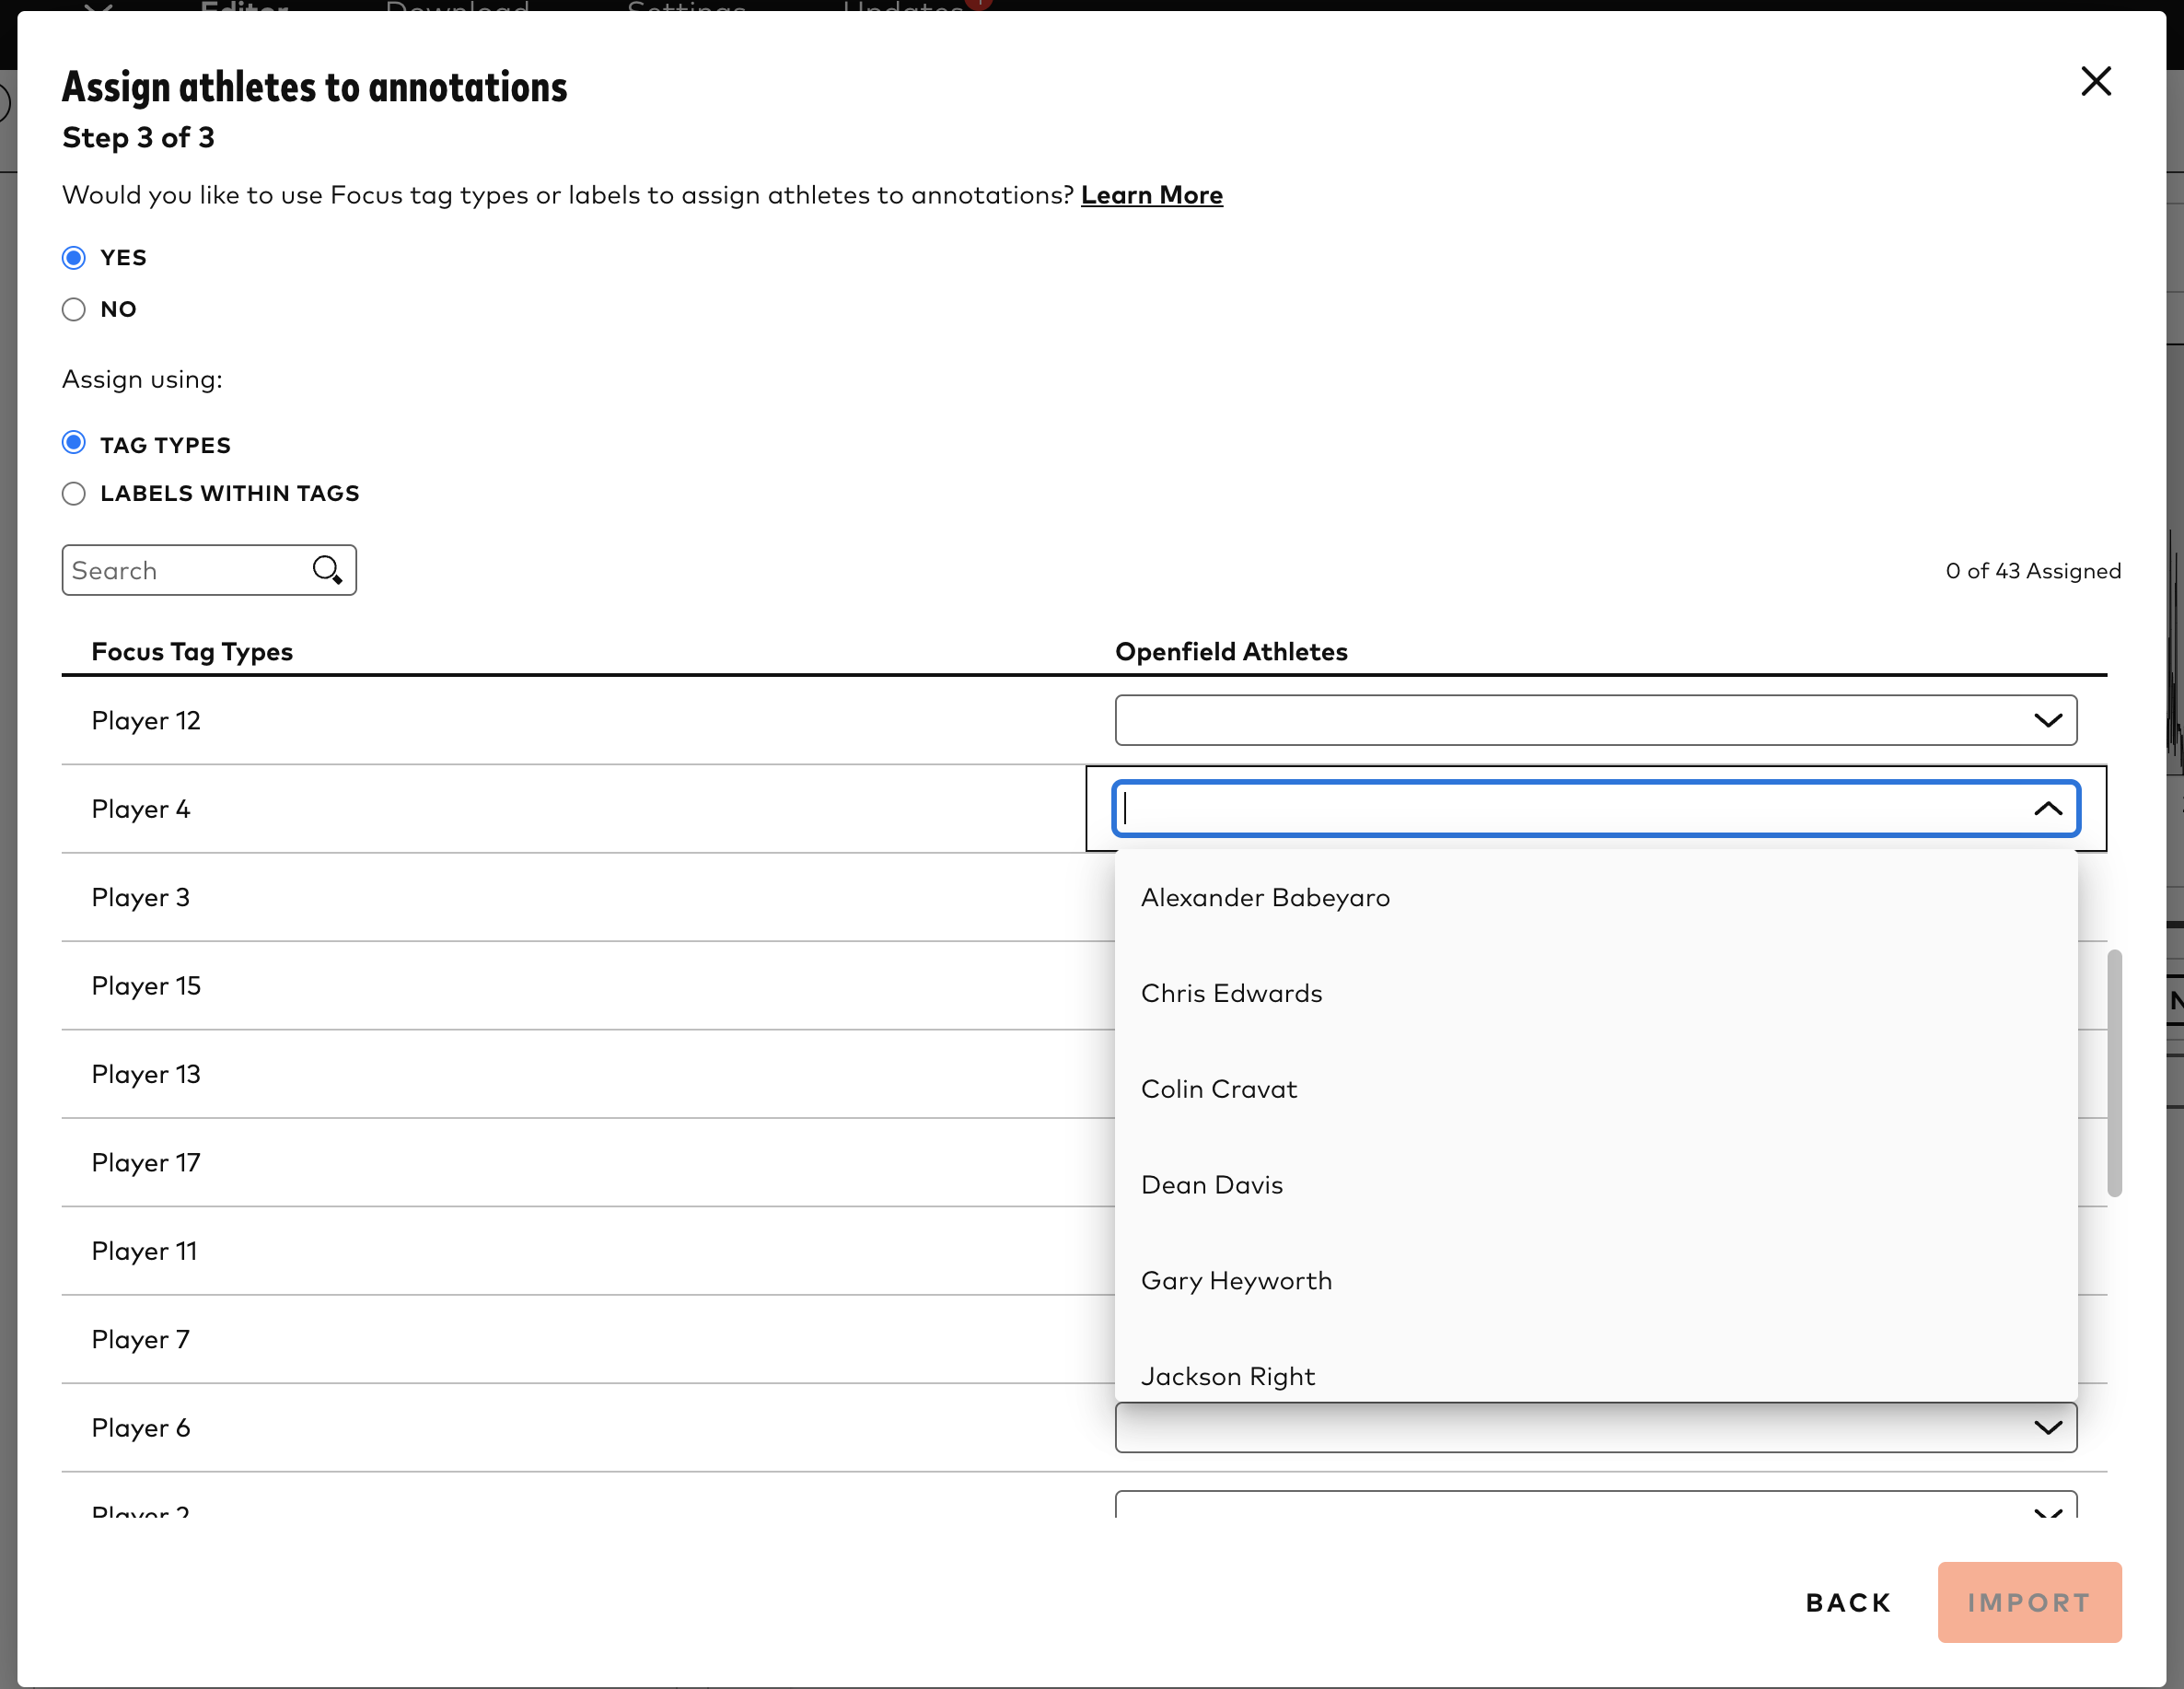
Task: Click inside the Search field
Action: (x=180, y=569)
